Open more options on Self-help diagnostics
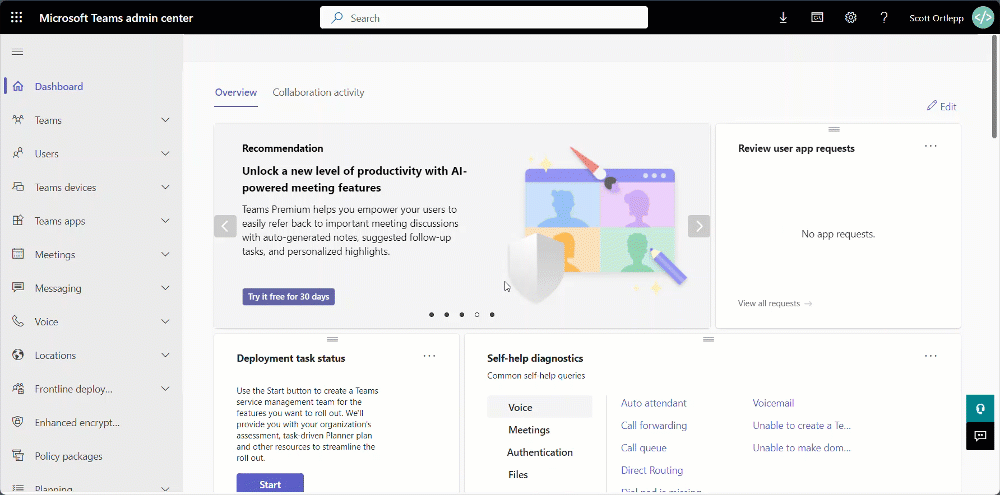Viewport: 1000px width, 495px height. tap(930, 356)
